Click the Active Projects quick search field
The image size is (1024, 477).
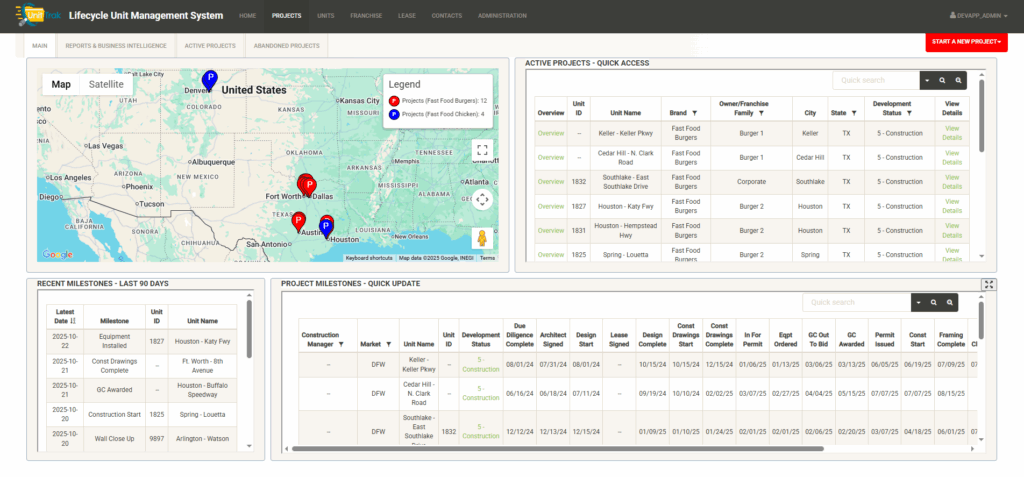pyautogui.click(x=875, y=80)
